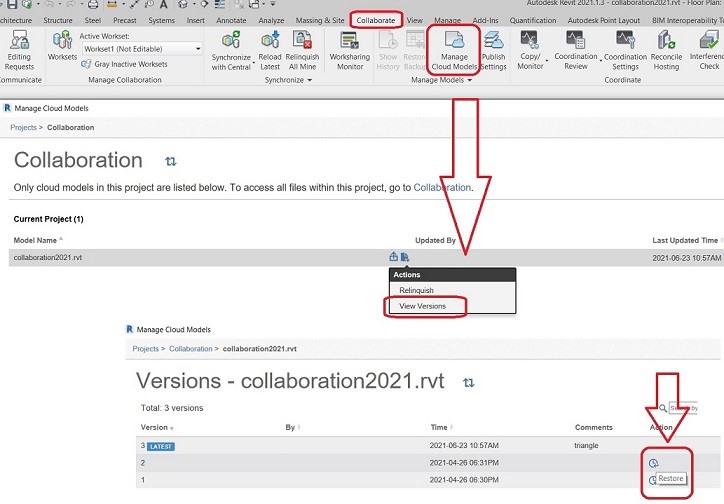Click publish icon on collaboration2021.rvt row
724x504 pixels.
(x=393, y=257)
